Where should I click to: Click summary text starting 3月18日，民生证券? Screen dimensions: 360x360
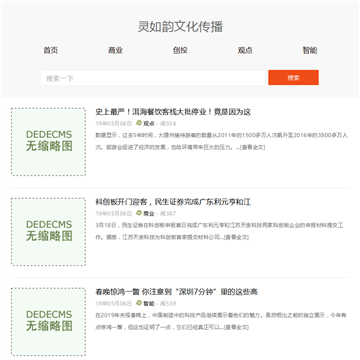(x=219, y=231)
